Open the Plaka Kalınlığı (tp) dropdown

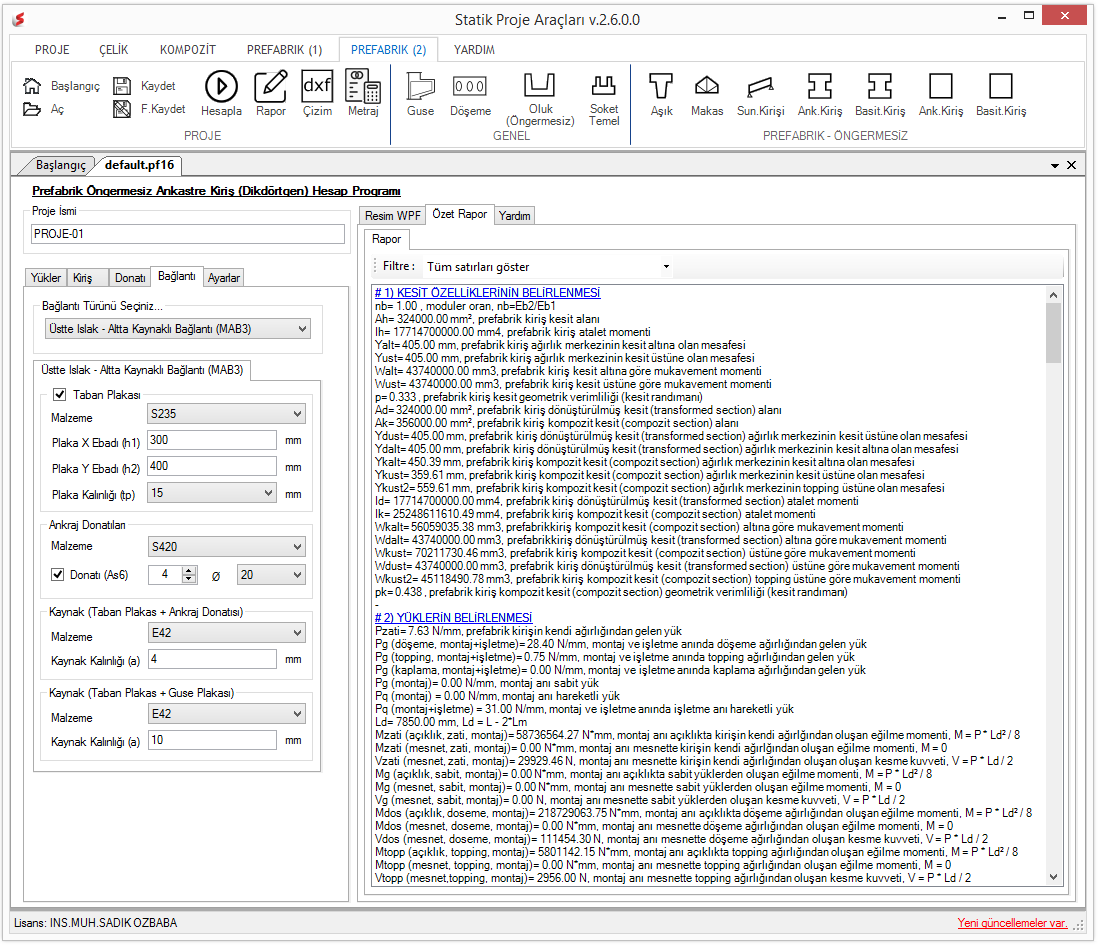tap(211, 494)
